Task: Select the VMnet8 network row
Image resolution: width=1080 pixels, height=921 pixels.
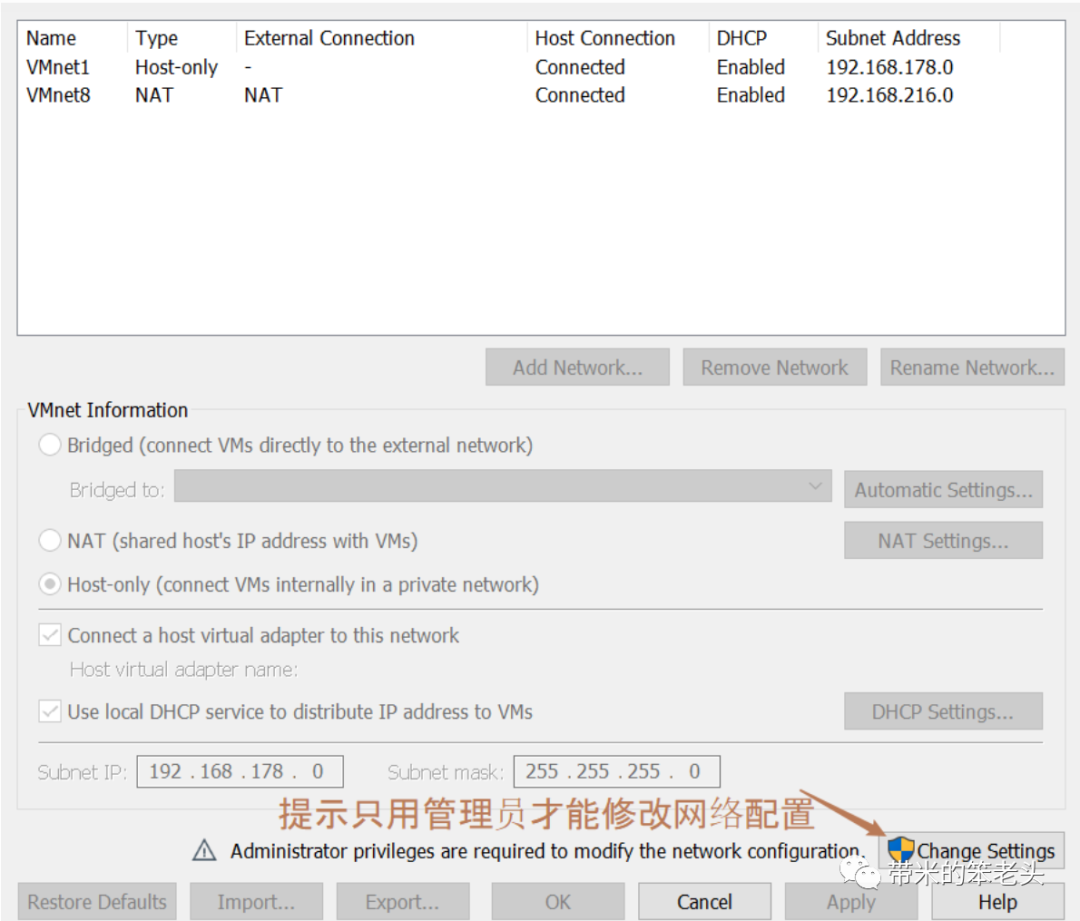Action: [541, 95]
